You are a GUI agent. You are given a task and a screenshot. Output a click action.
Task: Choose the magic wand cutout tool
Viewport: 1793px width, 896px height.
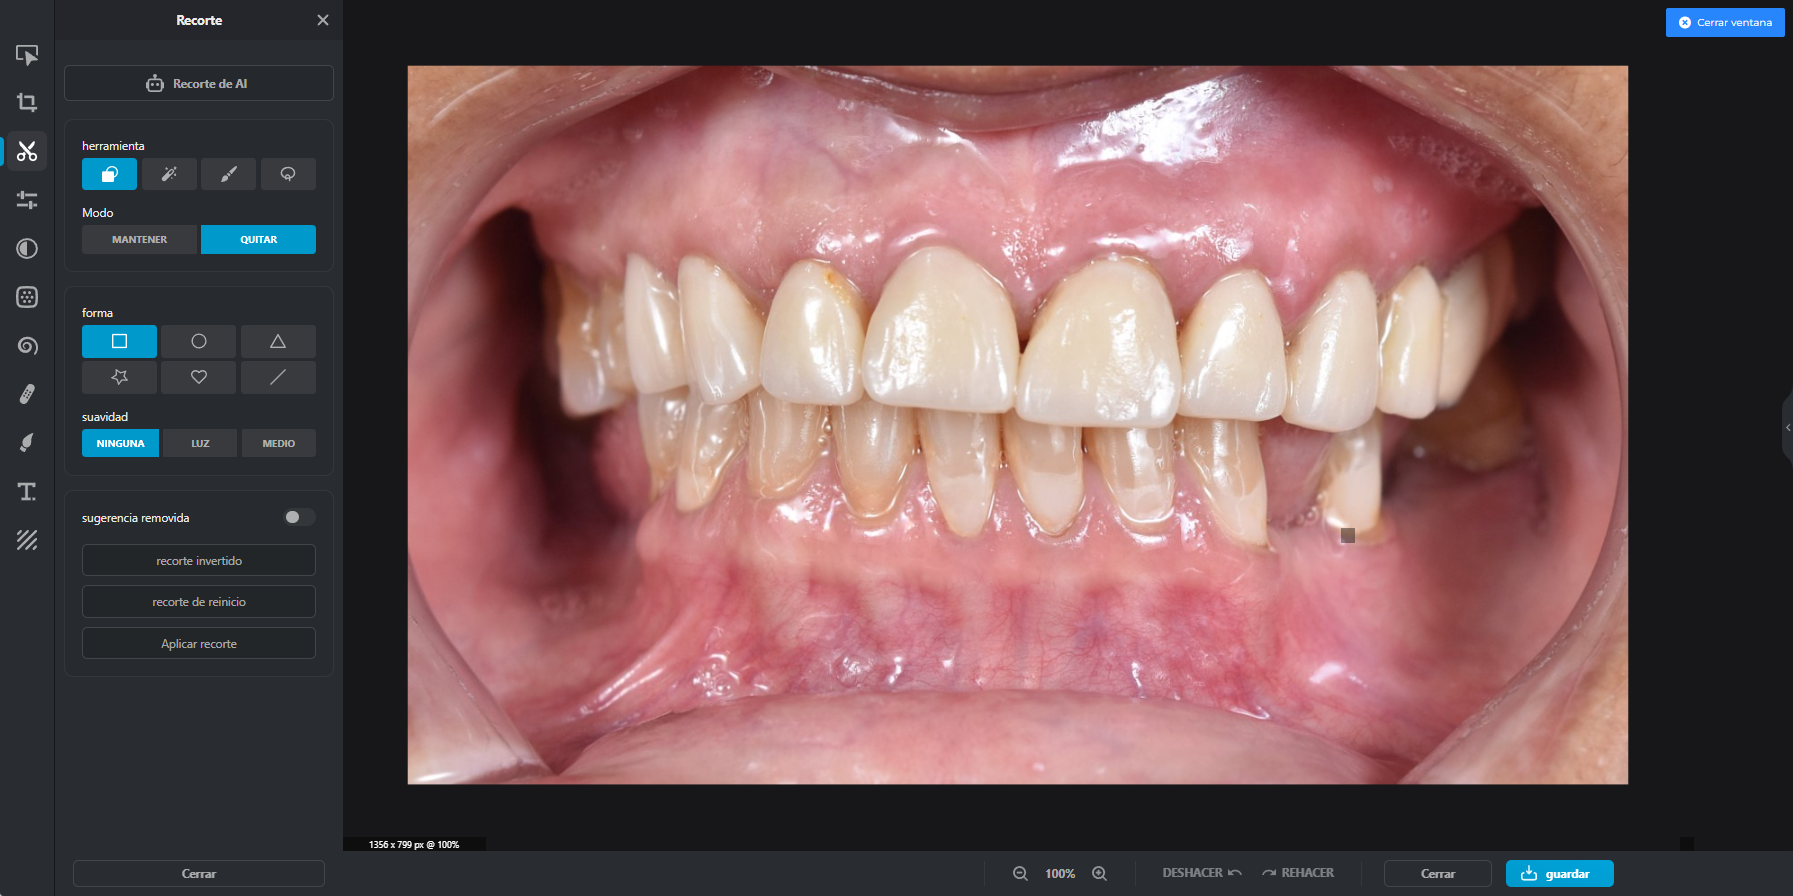click(x=169, y=174)
